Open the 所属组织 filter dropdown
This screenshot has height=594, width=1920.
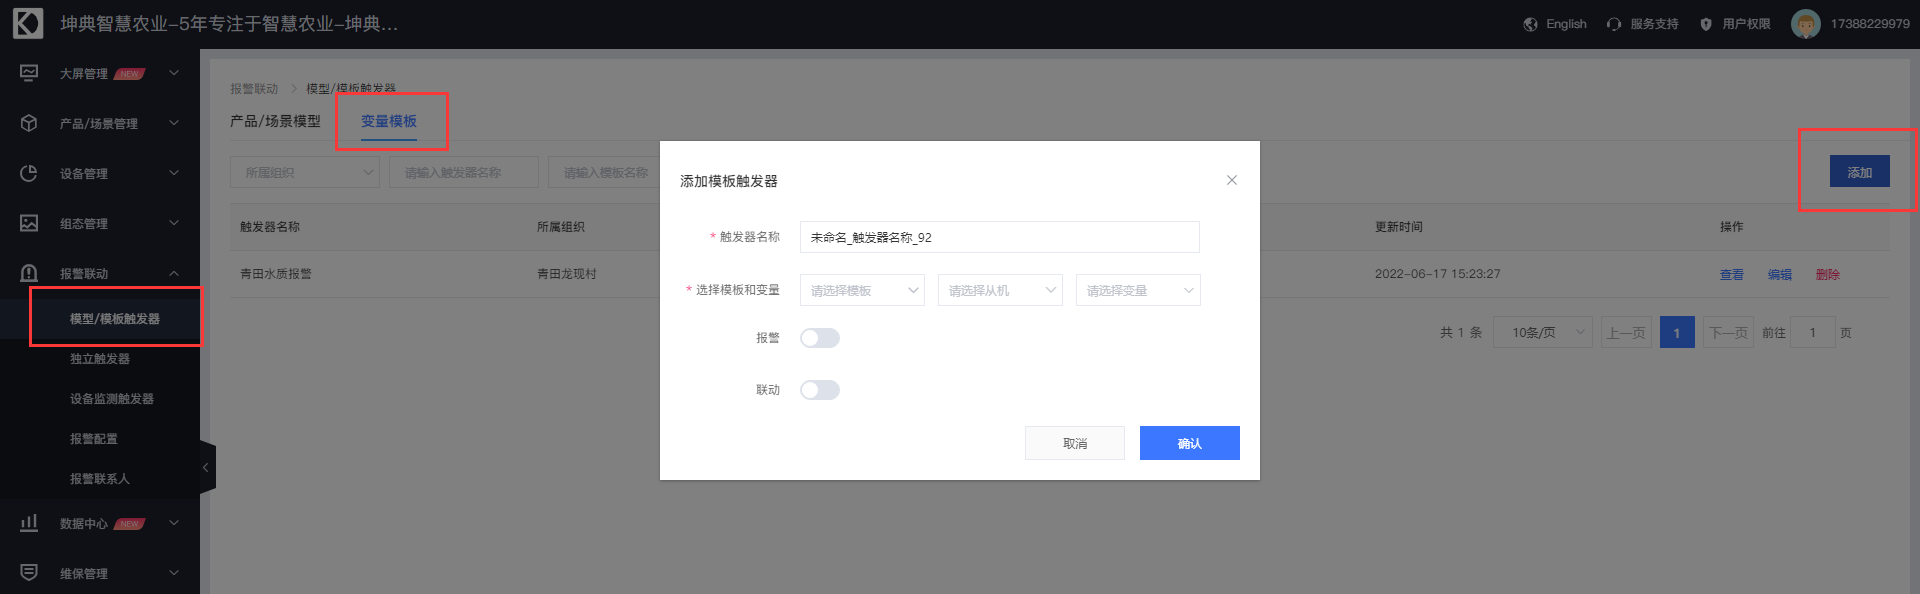click(305, 172)
